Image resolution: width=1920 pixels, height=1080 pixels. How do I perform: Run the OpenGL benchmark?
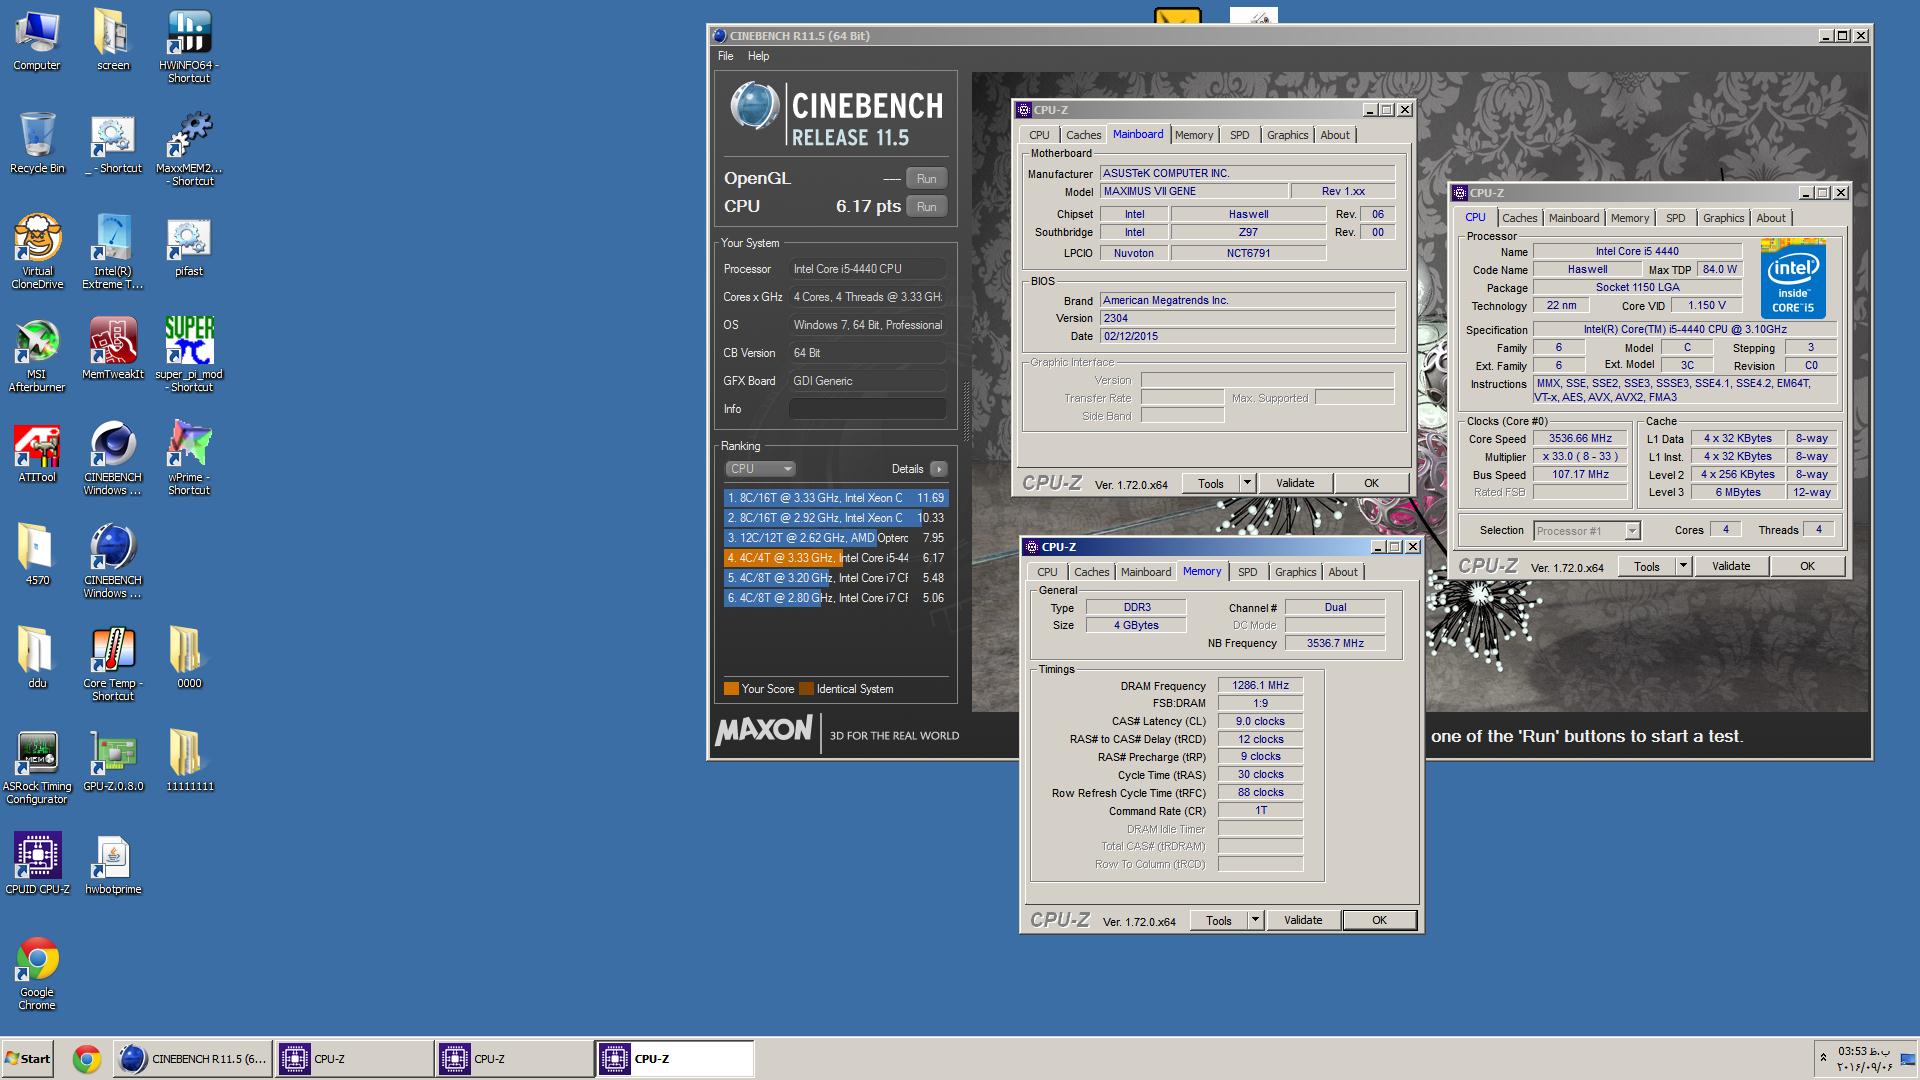(926, 179)
